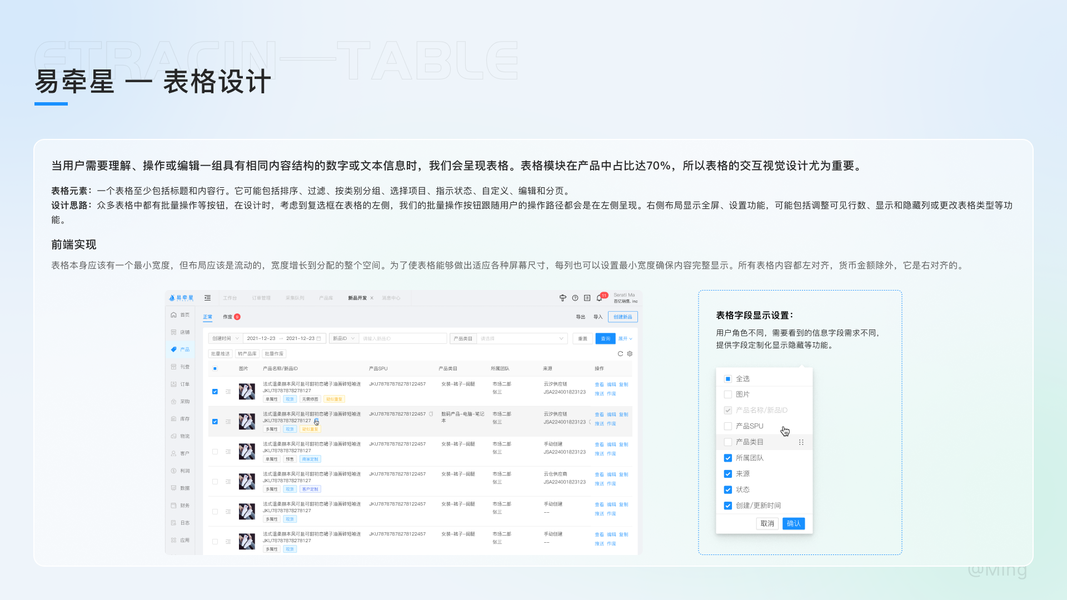Image resolution: width=1067 pixels, height=600 pixels.
Task: Open 财务 in the left sidebar
Action: pyautogui.click(x=181, y=505)
